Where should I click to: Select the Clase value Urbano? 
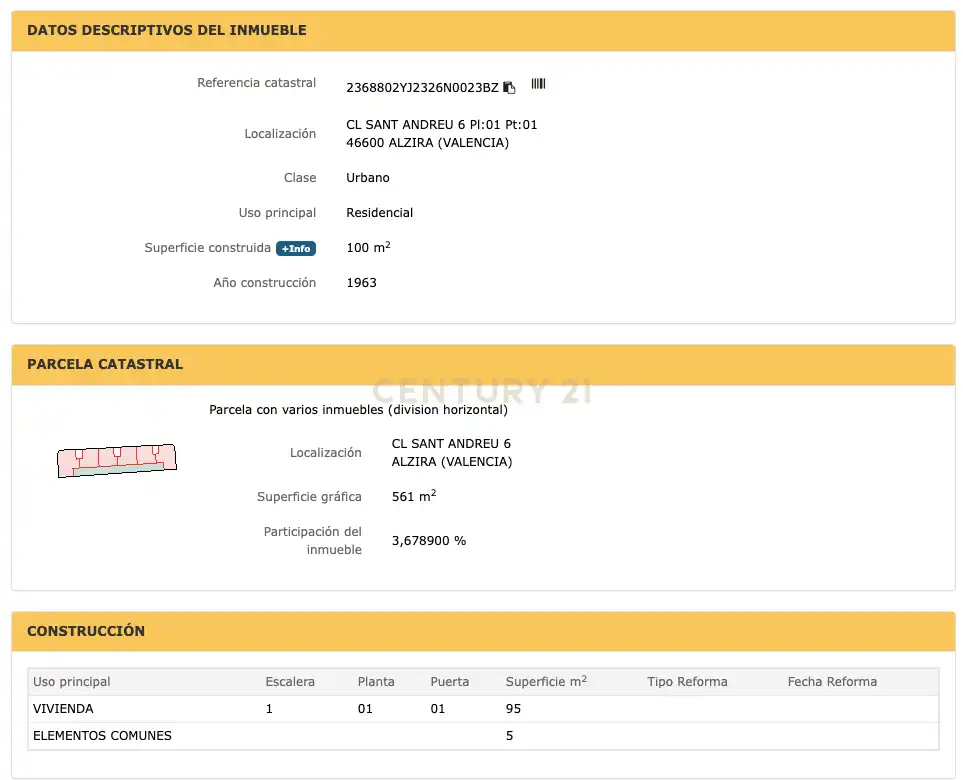(x=368, y=177)
